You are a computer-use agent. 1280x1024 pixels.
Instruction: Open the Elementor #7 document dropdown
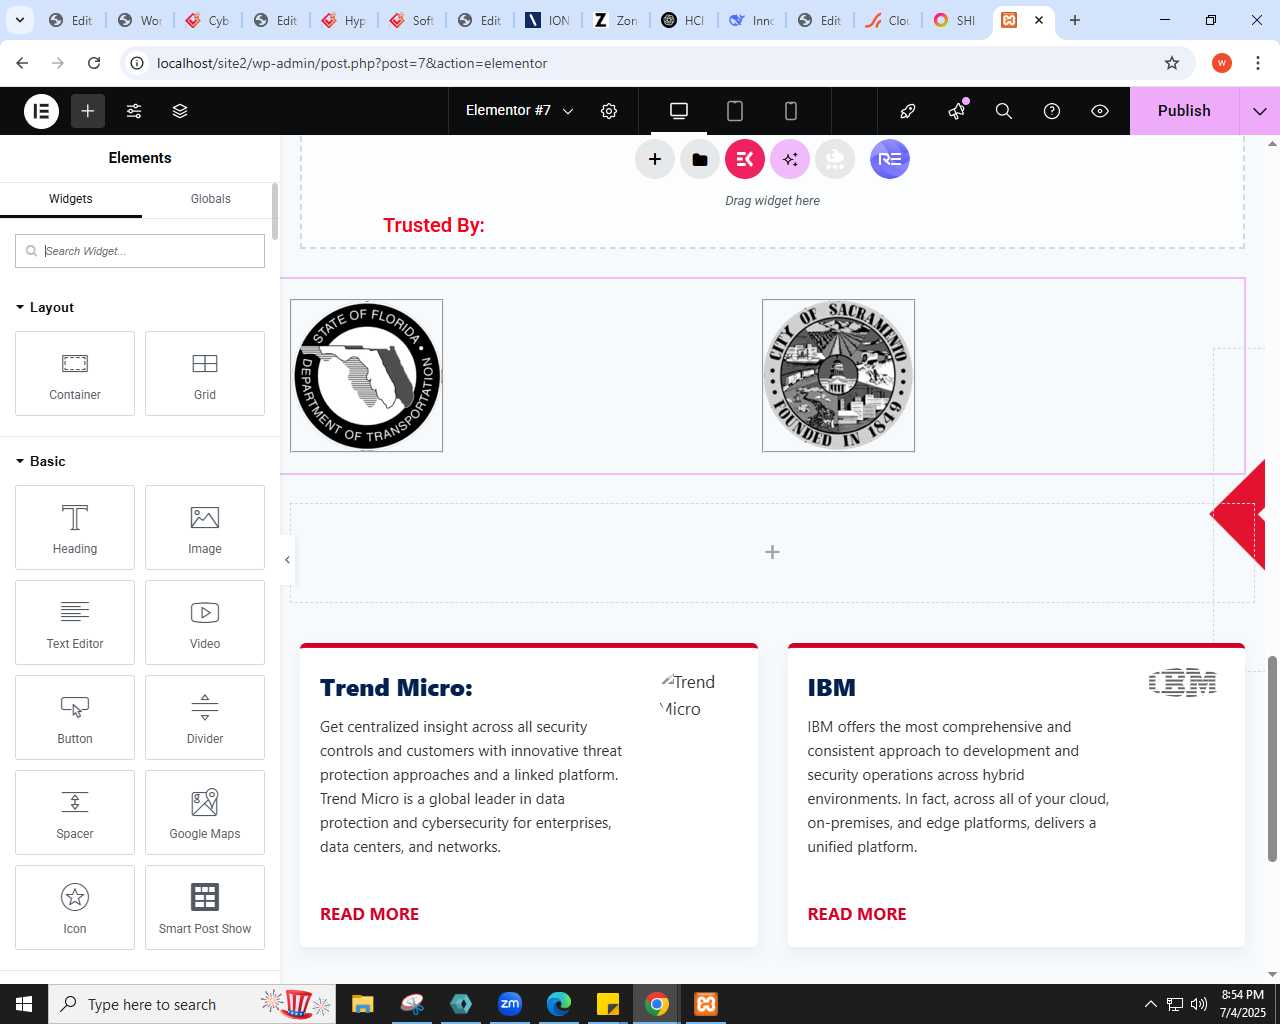tap(519, 111)
